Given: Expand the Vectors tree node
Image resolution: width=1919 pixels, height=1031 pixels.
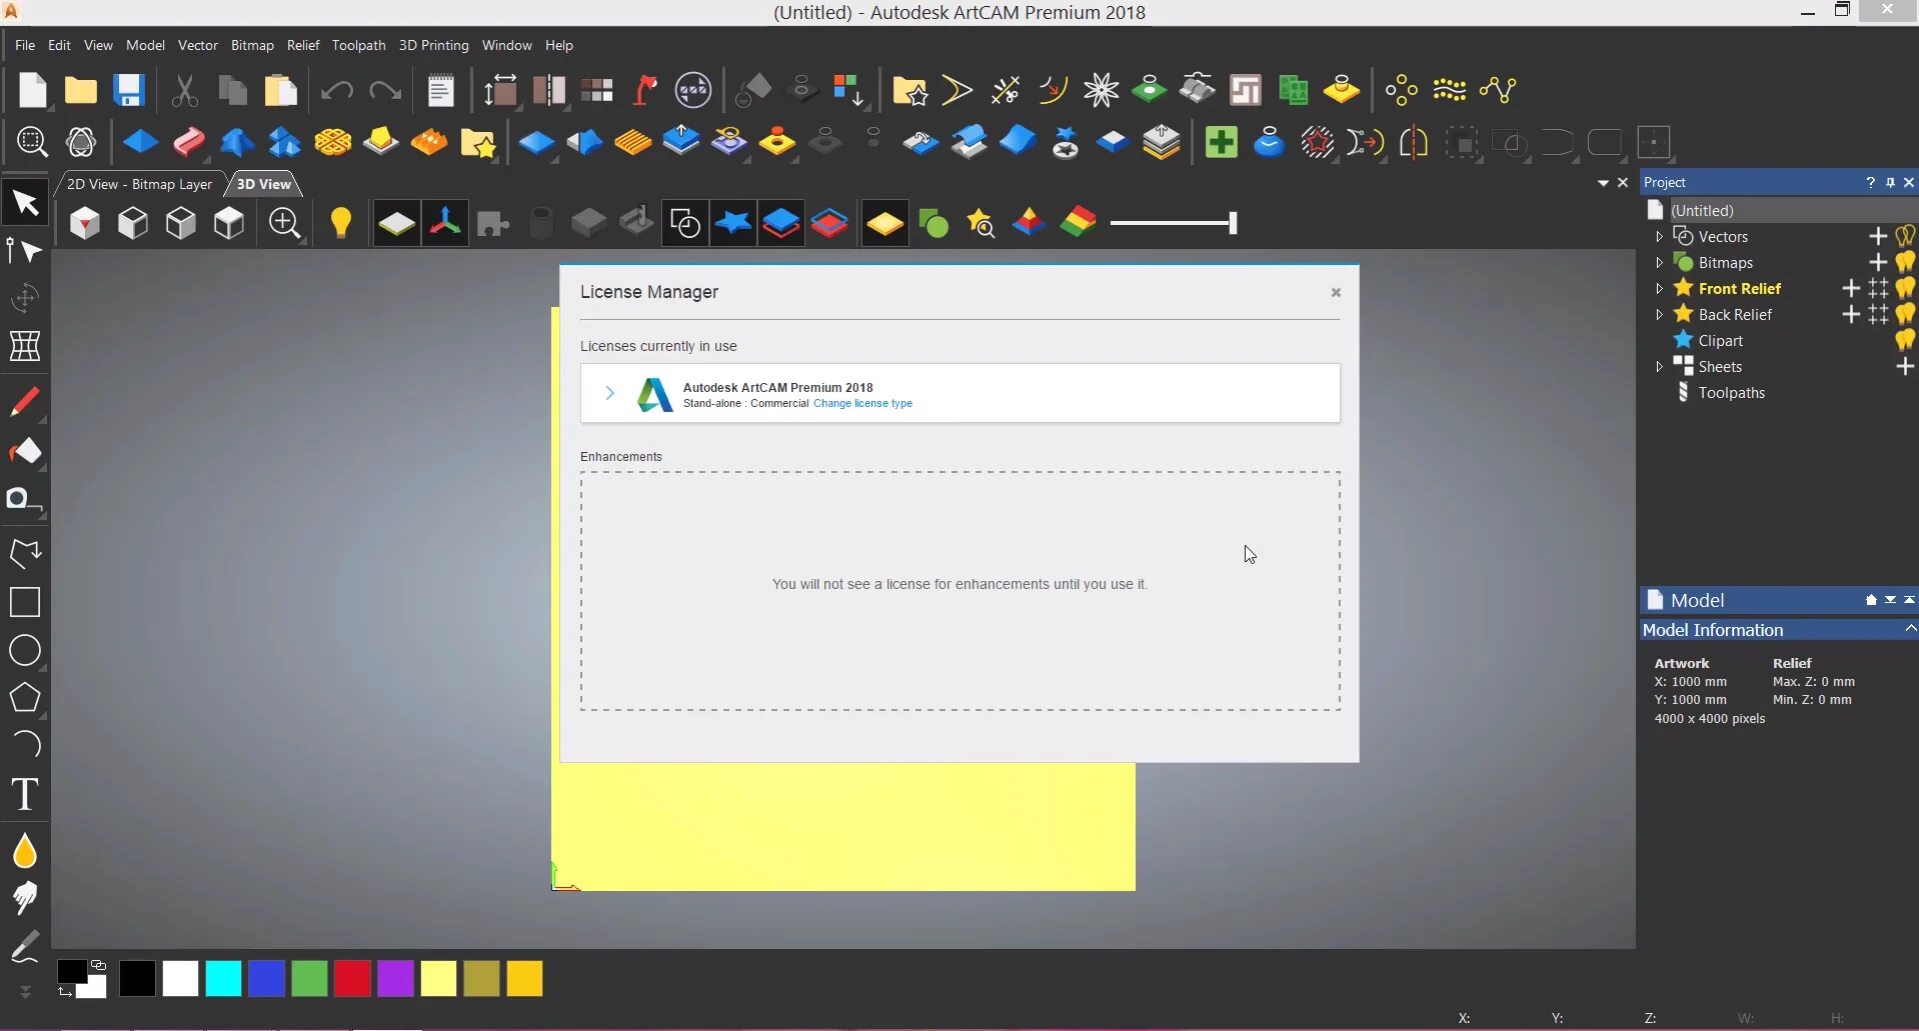Looking at the screenshot, I should [x=1659, y=236].
